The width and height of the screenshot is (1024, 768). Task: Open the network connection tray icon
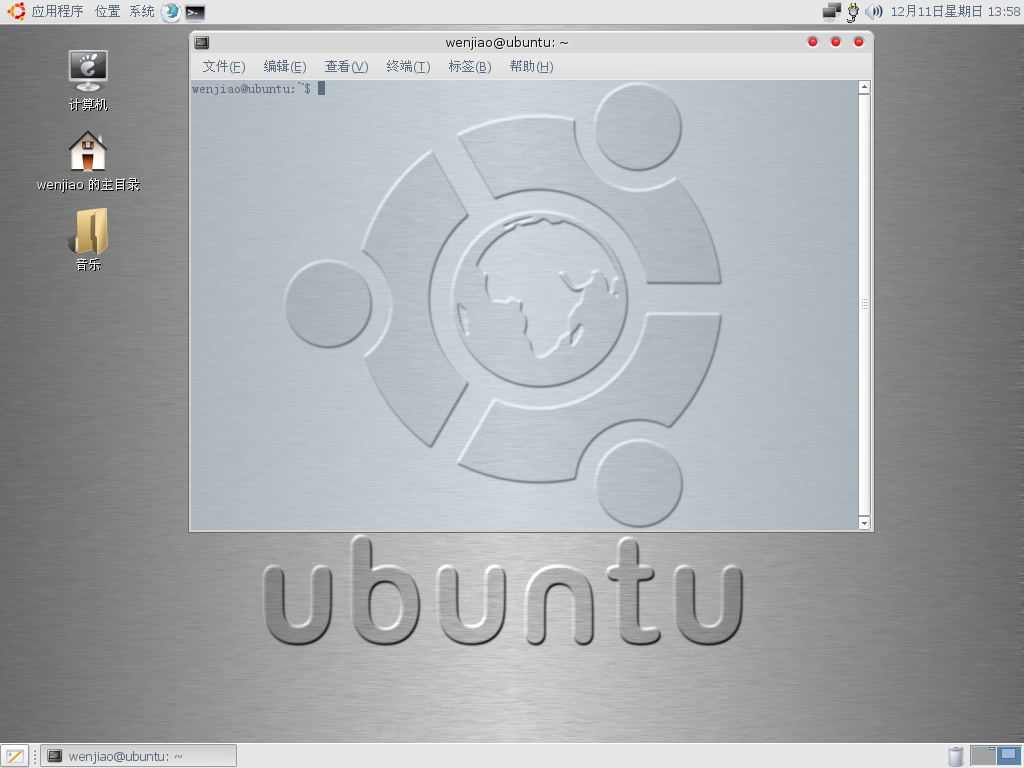pyautogui.click(x=831, y=11)
